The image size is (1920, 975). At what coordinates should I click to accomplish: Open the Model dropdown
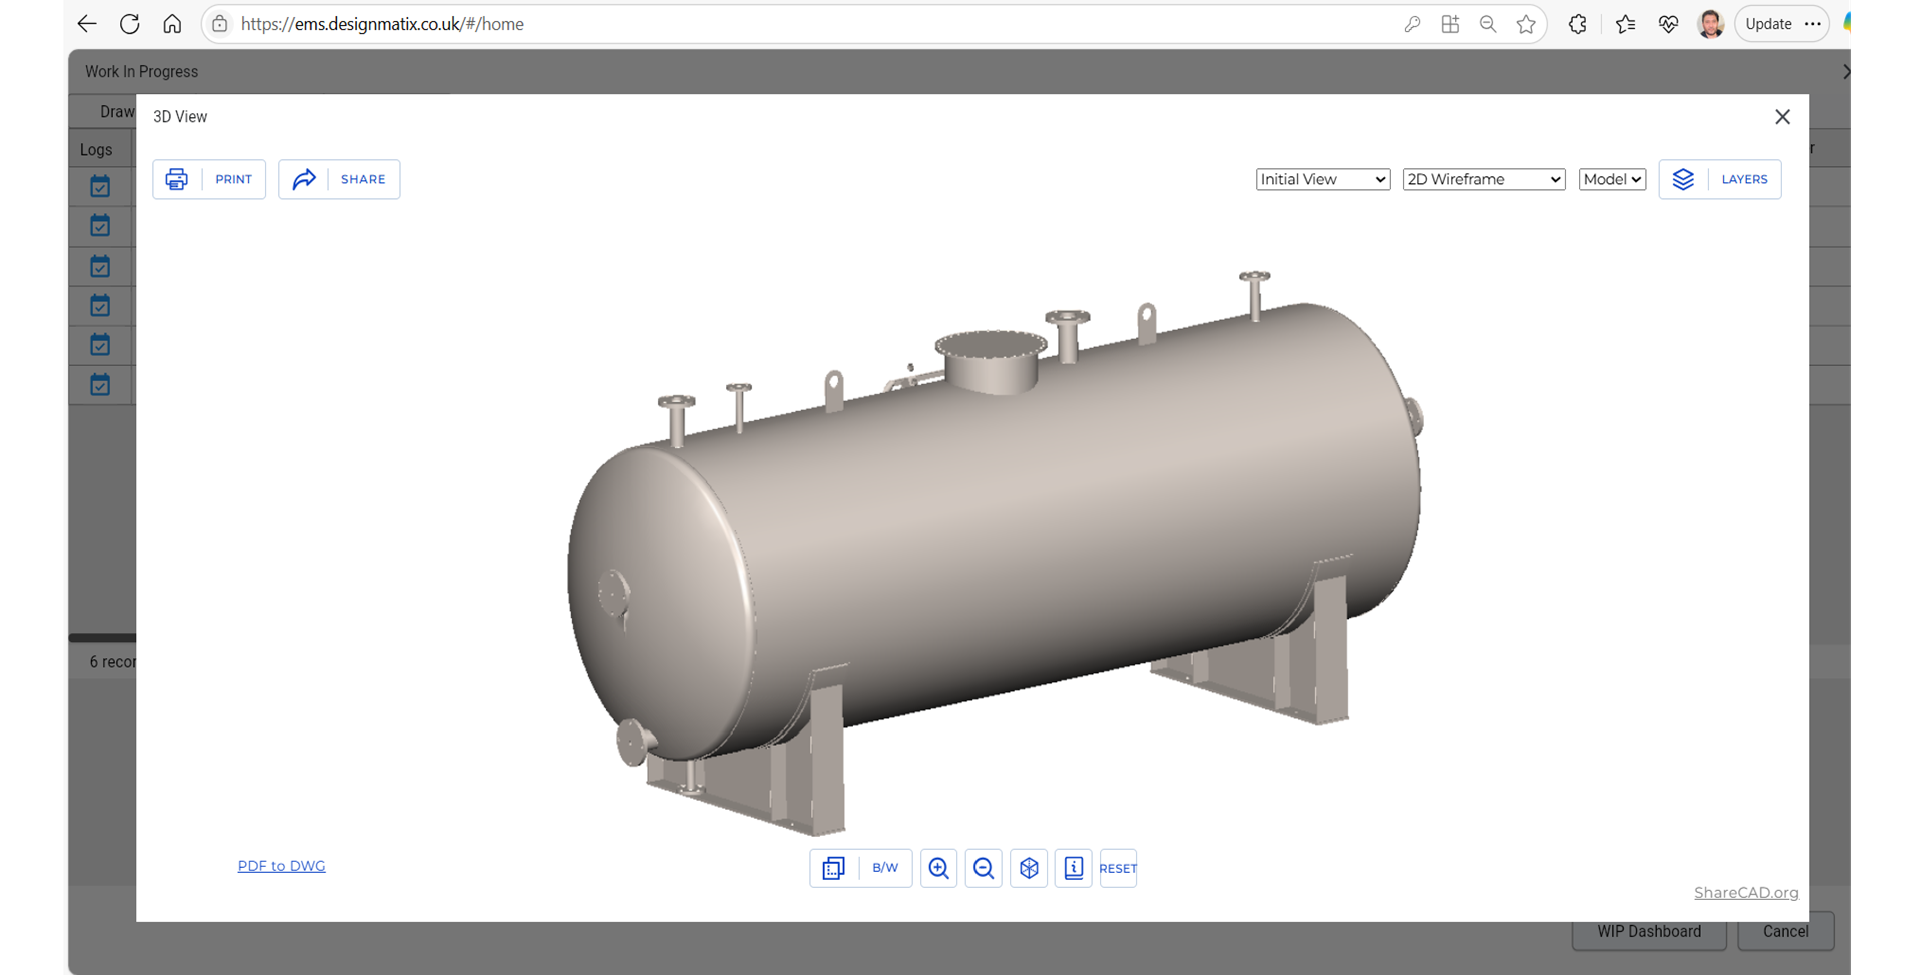click(x=1611, y=179)
